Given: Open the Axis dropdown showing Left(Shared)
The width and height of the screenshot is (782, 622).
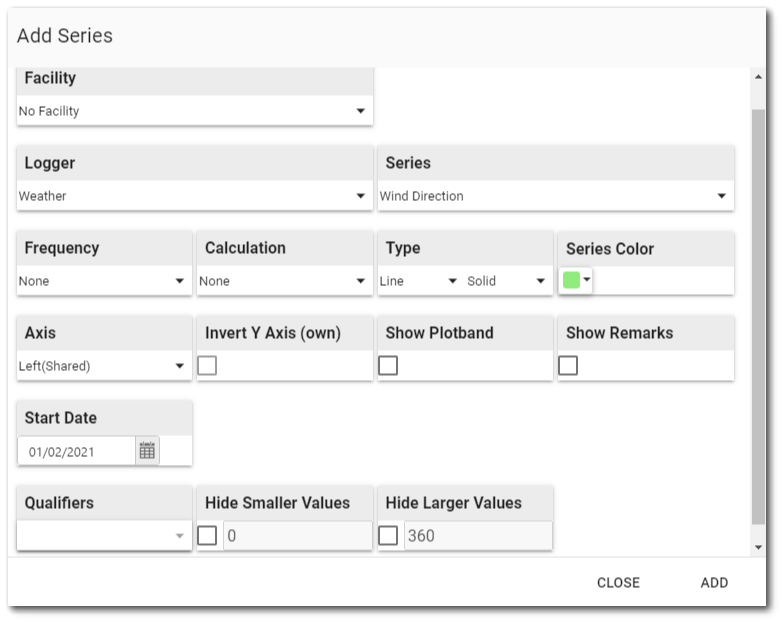Looking at the screenshot, I should pyautogui.click(x=104, y=366).
